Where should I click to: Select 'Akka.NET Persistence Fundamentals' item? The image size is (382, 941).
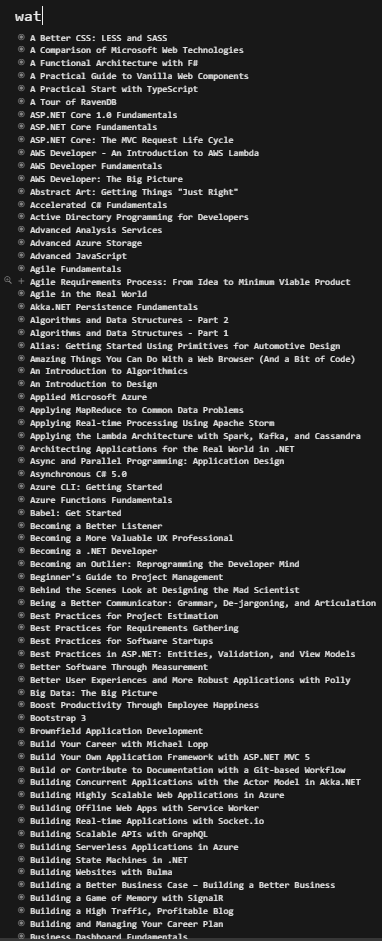click(113, 307)
